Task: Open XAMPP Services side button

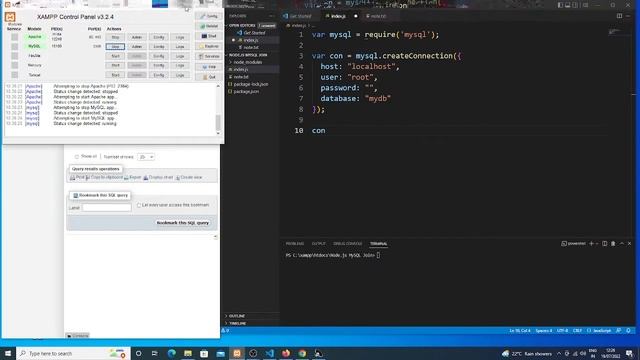Action: point(209,56)
